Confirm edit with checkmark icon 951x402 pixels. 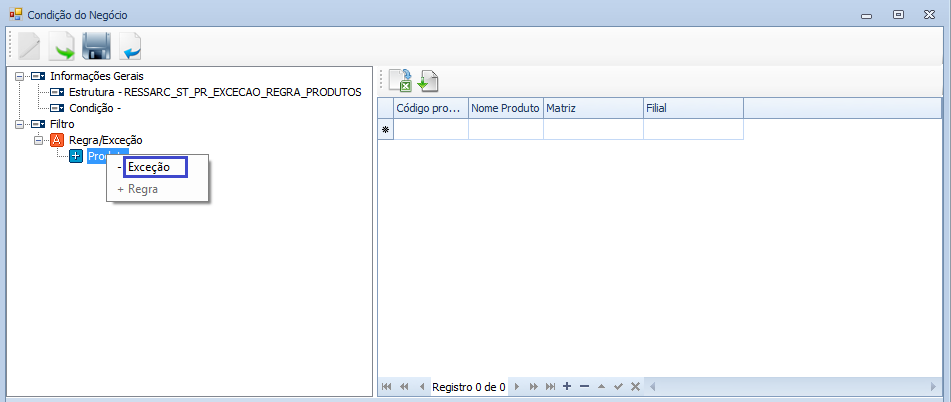[x=618, y=386]
